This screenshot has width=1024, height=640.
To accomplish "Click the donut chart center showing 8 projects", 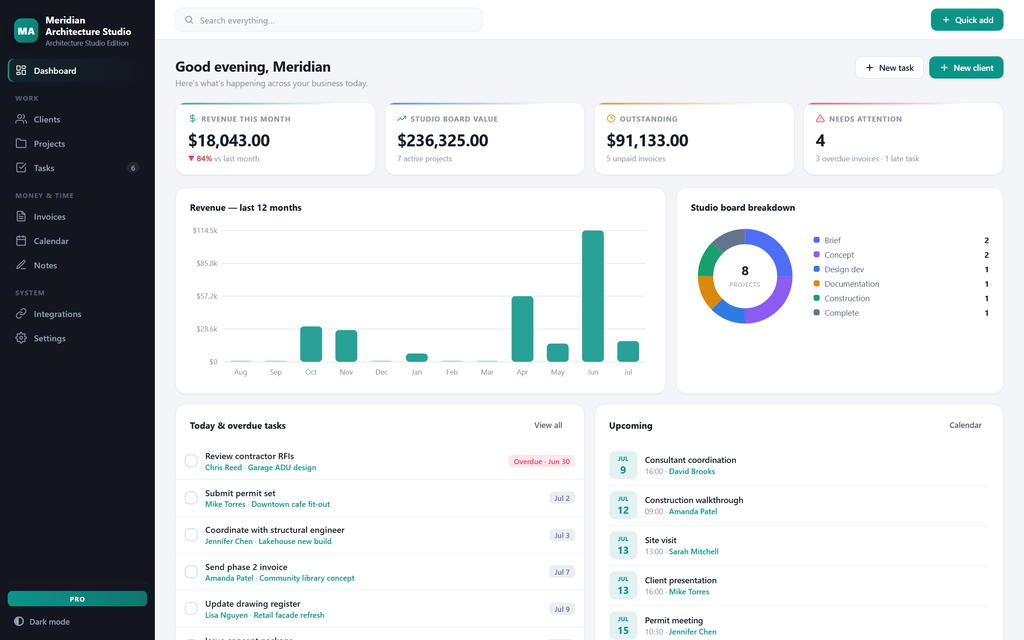I will click(744, 276).
